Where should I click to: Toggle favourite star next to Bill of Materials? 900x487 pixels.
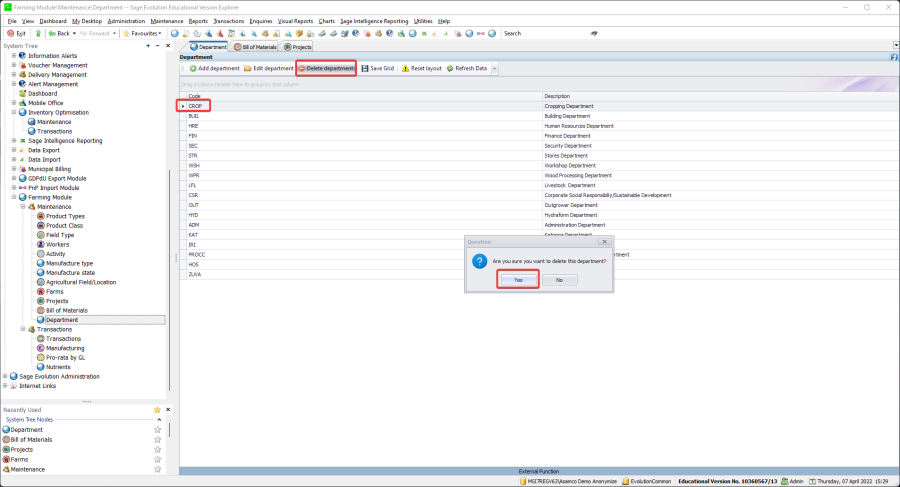click(x=157, y=439)
